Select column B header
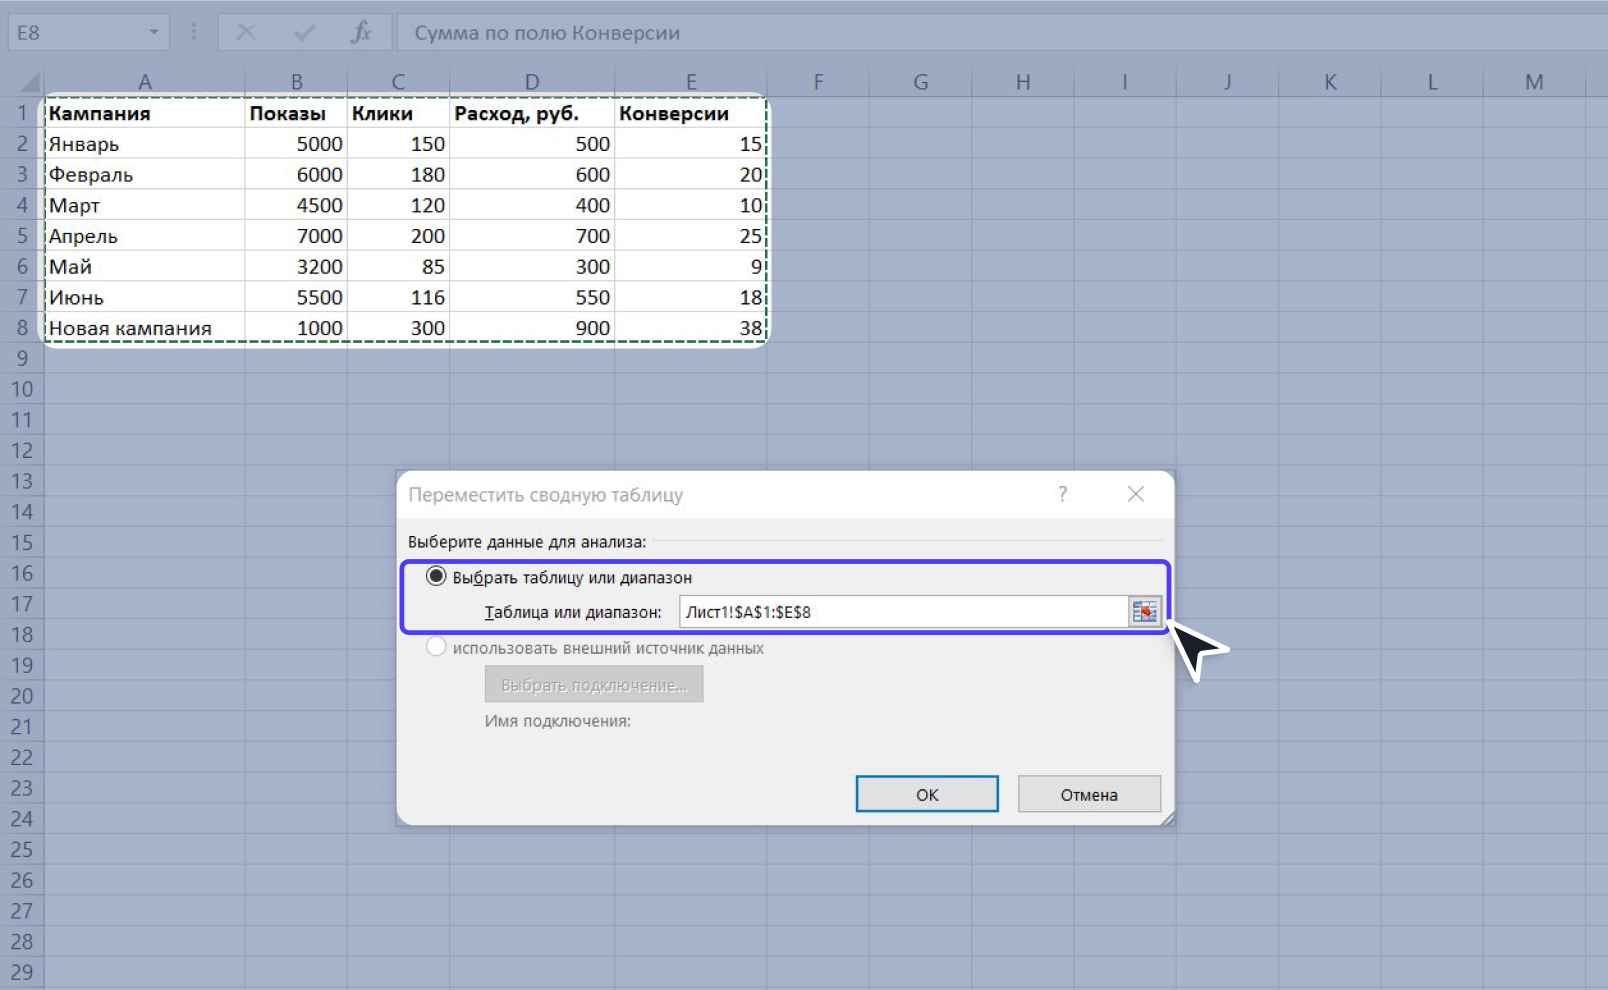Screen dimensions: 1608x990 click(x=296, y=82)
